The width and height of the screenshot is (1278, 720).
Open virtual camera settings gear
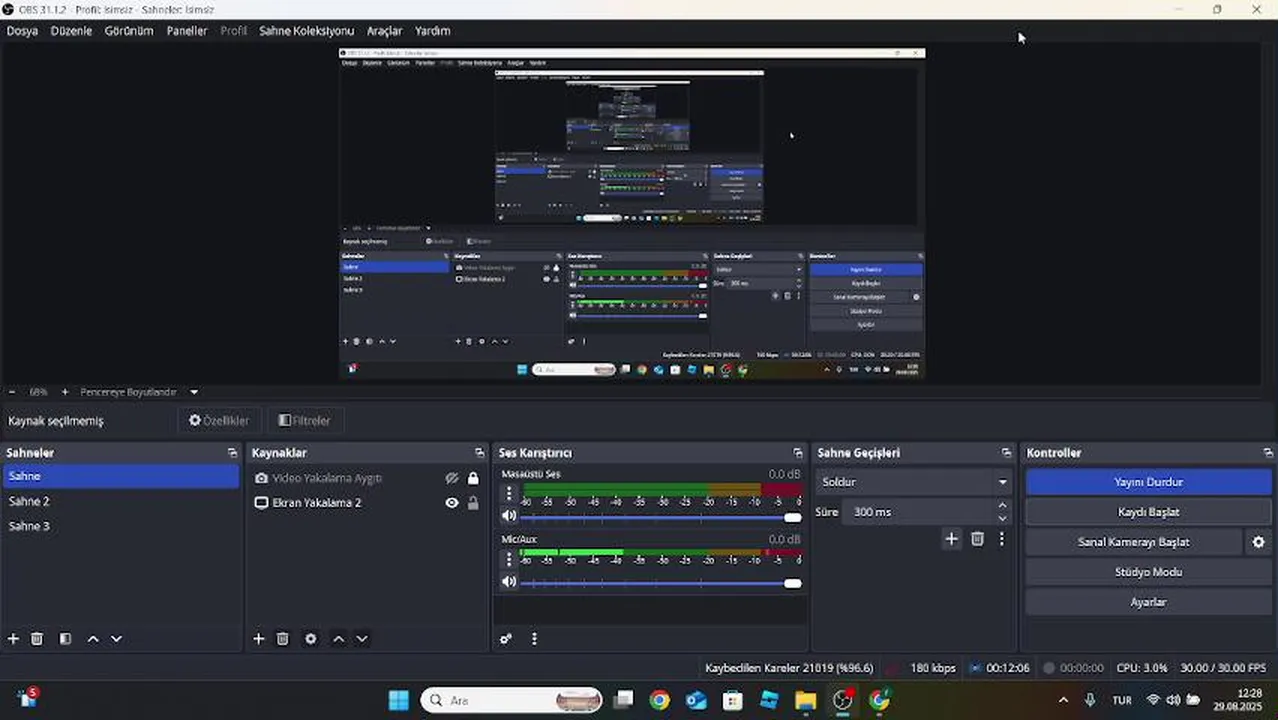click(x=1258, y=542)
